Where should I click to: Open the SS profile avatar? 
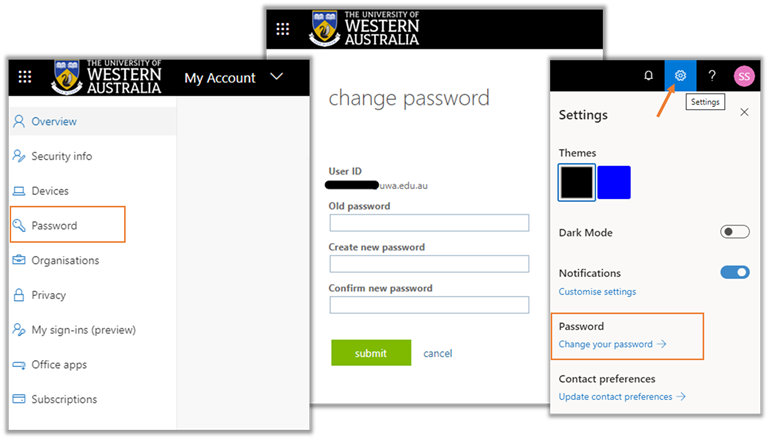(743, 77)
